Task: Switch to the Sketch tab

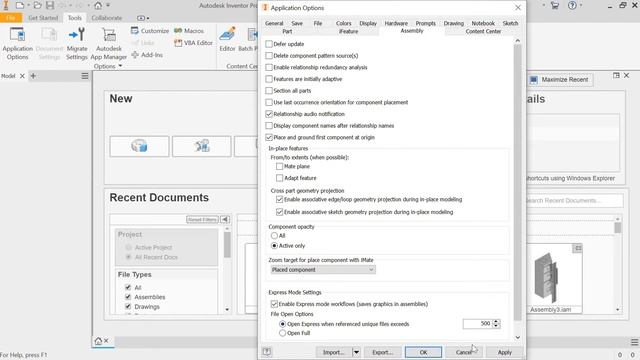Action: [x=510, y=23]
